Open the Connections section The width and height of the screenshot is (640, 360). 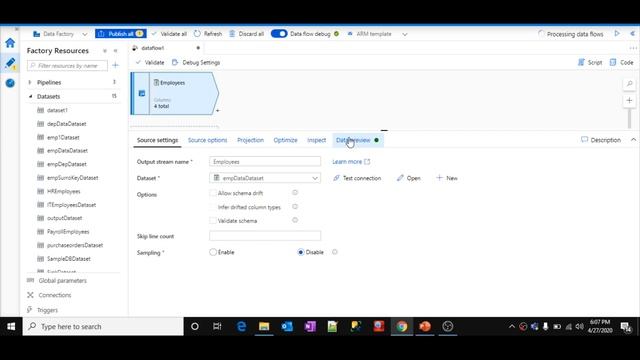[x=55, y=295]
